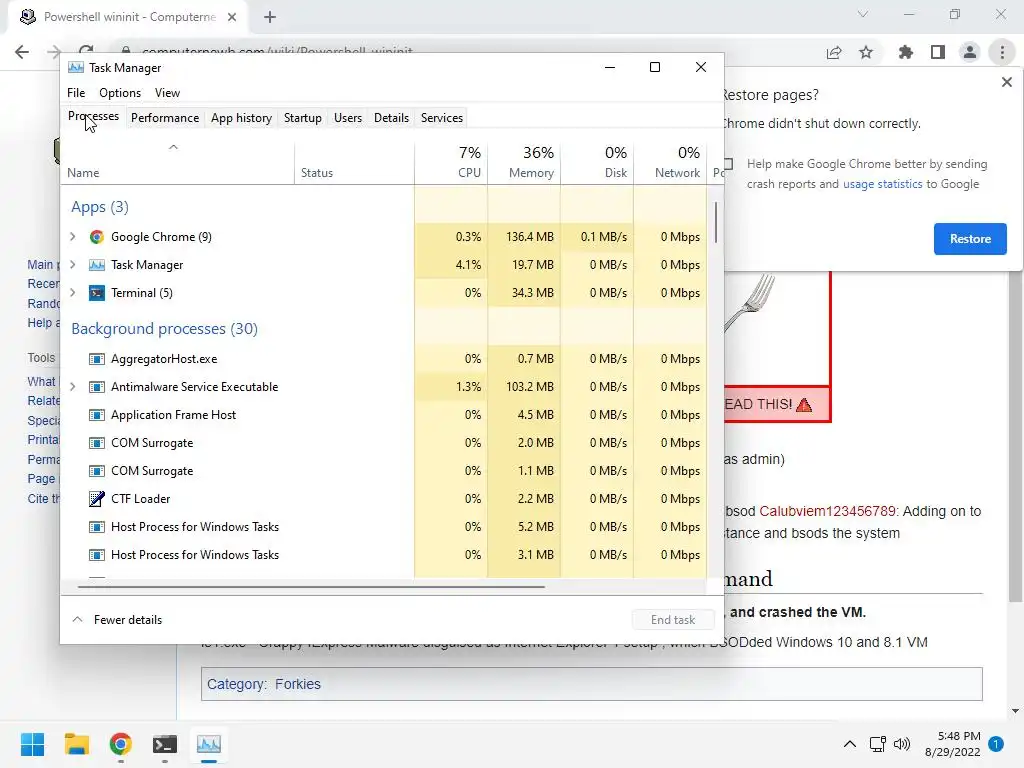The image size is (1024, 768).
Task: Switch to the Startup tab
Action: click(x=302, y=118)
